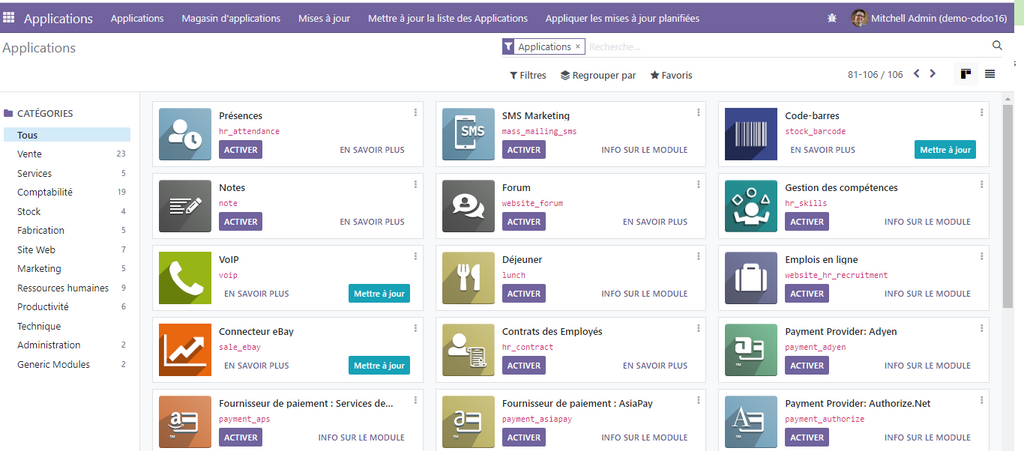Open the VoIP card kebab menu

click(415, 256)
